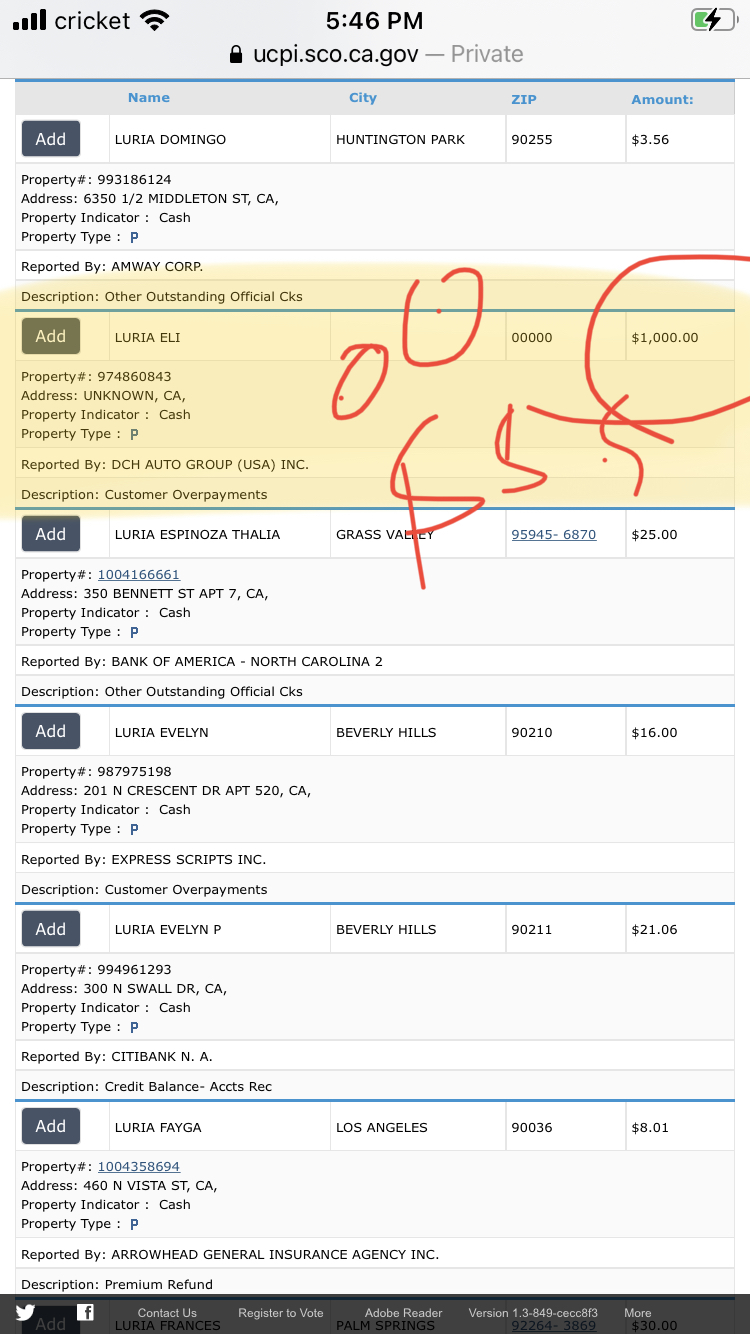
Task: Click Property Type P for LURIA DOMINGO
Action: tap(134, 237)
